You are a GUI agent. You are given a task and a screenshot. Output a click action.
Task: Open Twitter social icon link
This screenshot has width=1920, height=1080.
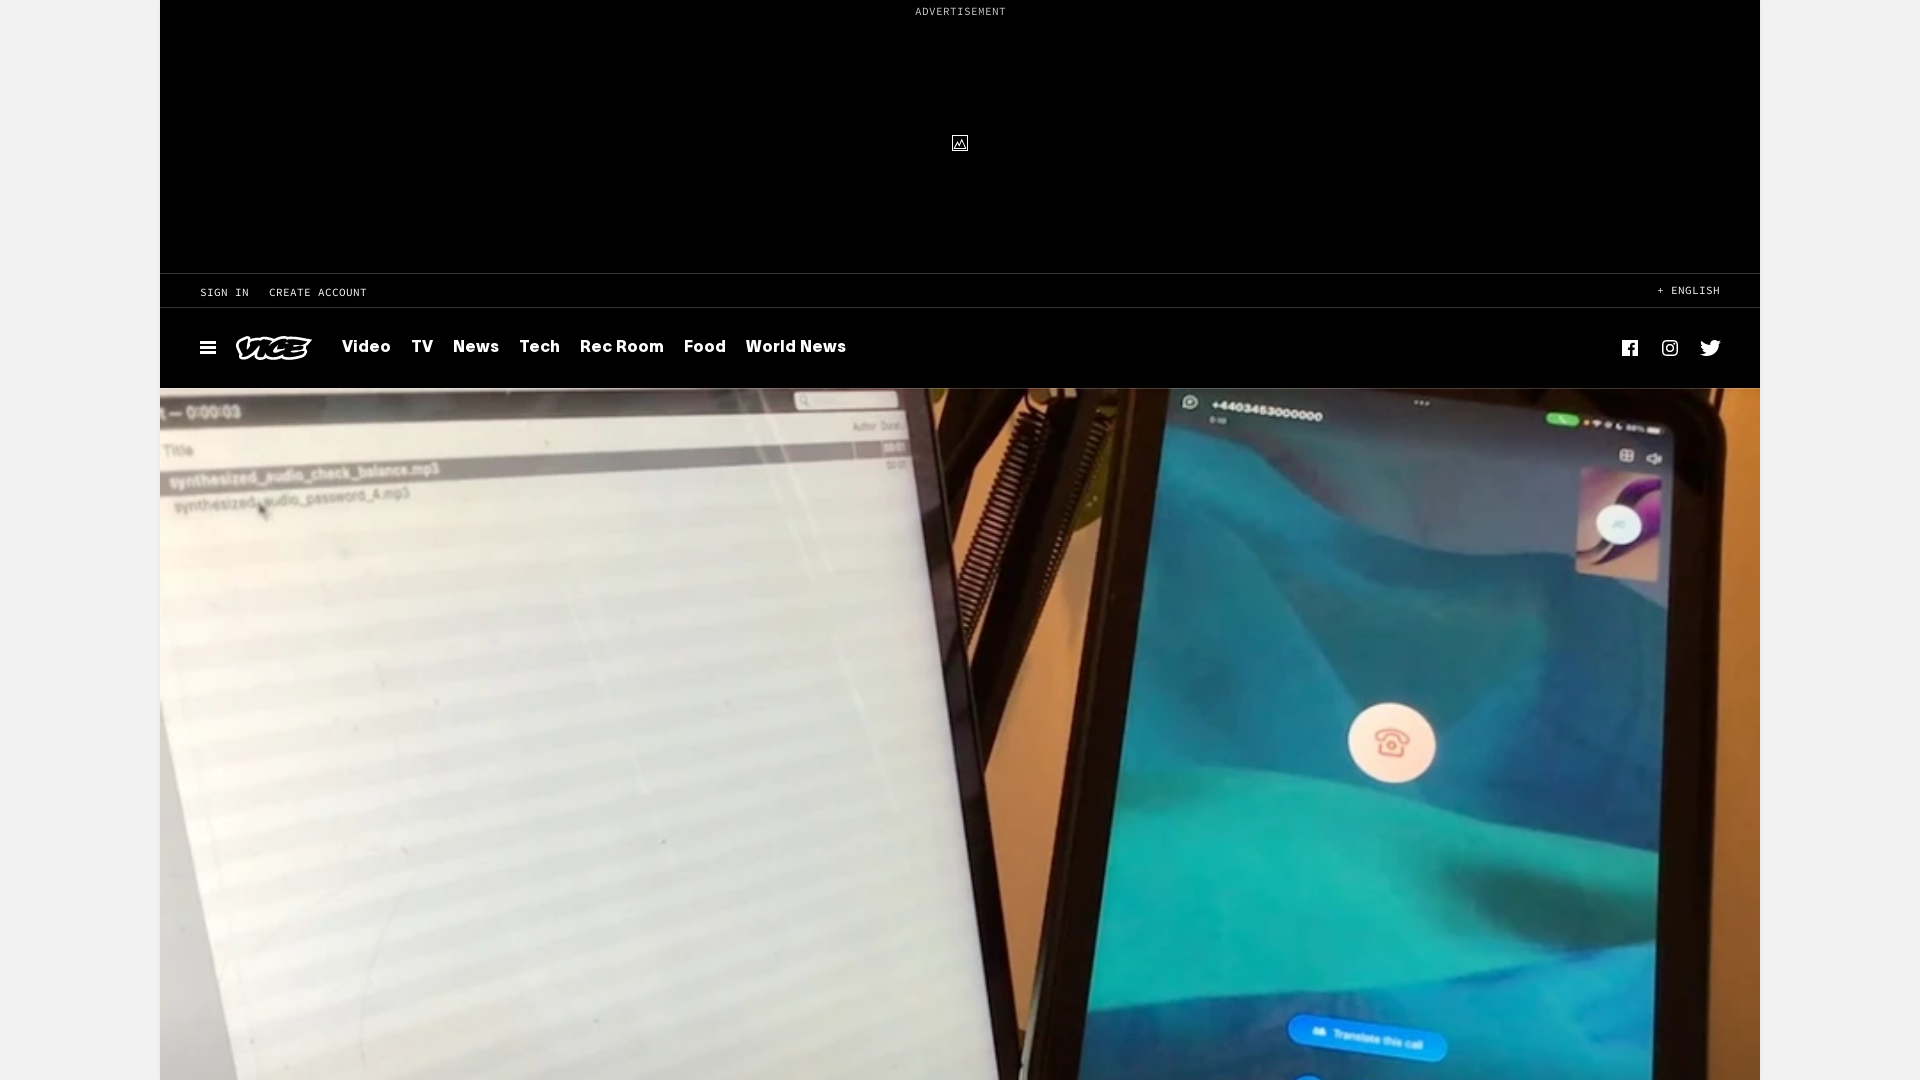click(x=1710, y=347)
